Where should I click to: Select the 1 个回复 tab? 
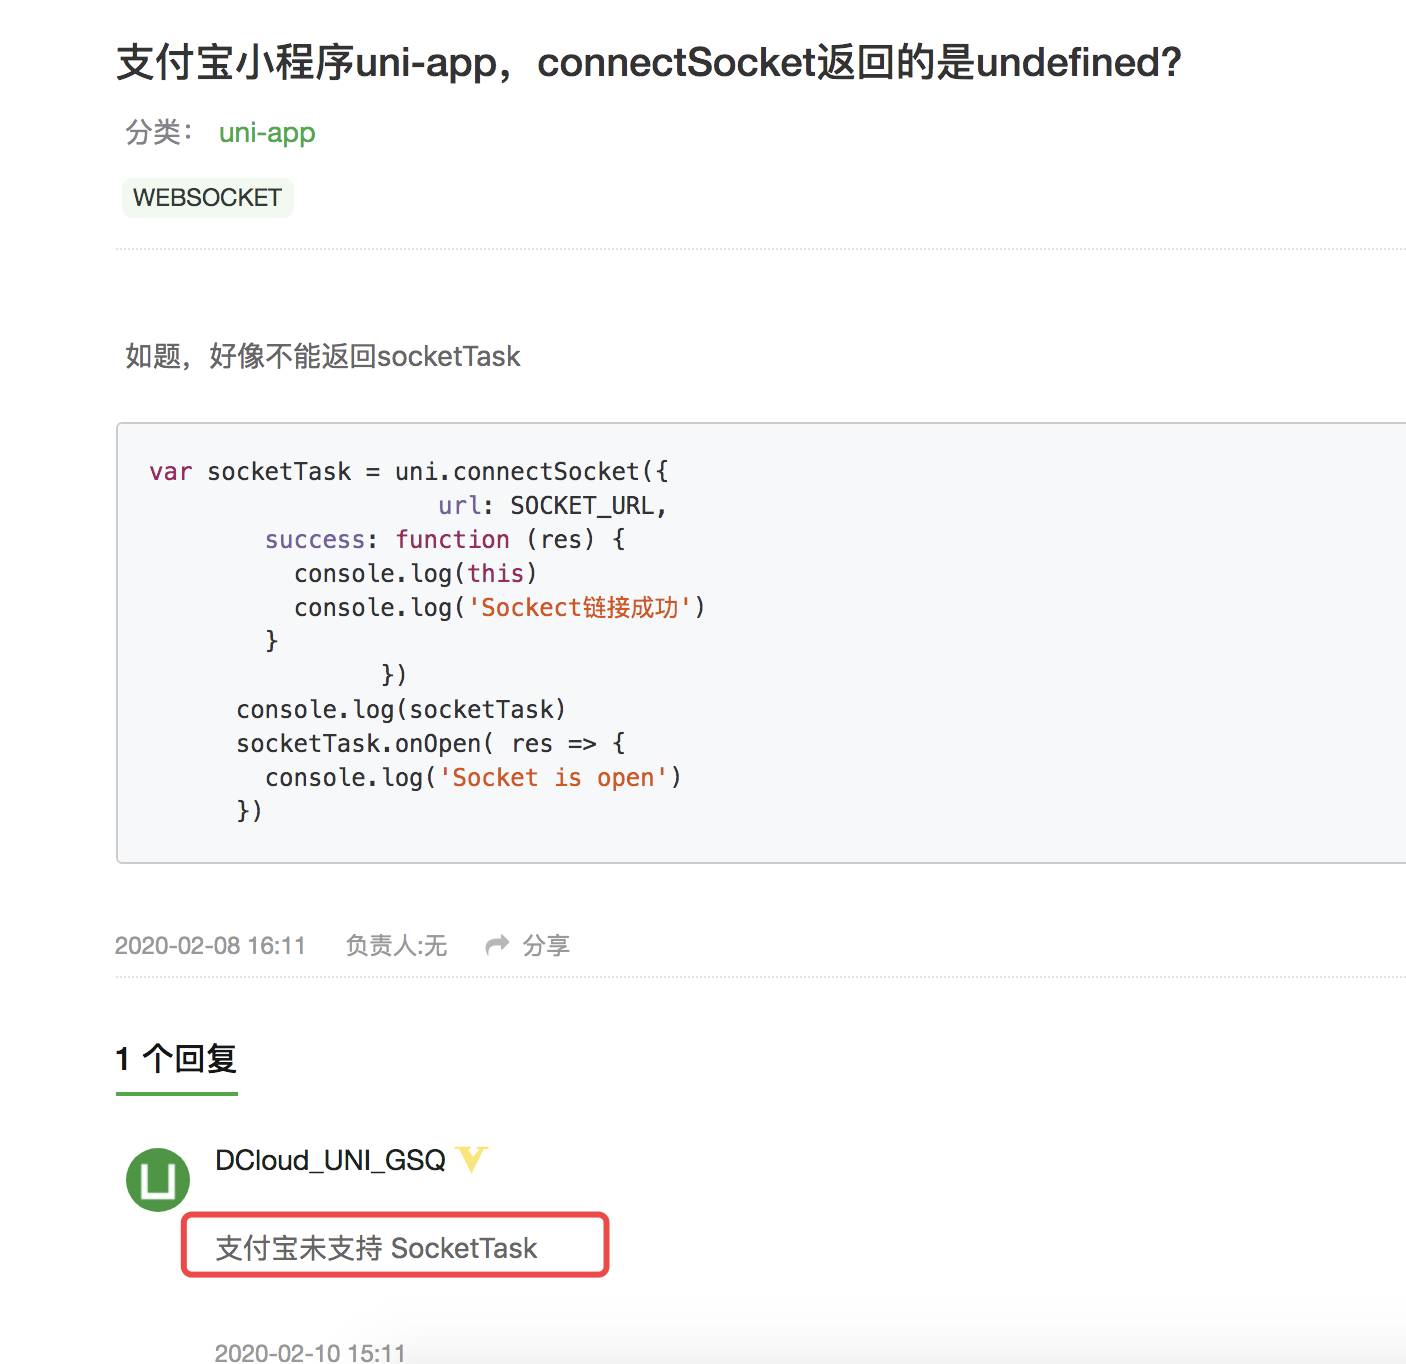[x=176, y=1058]
